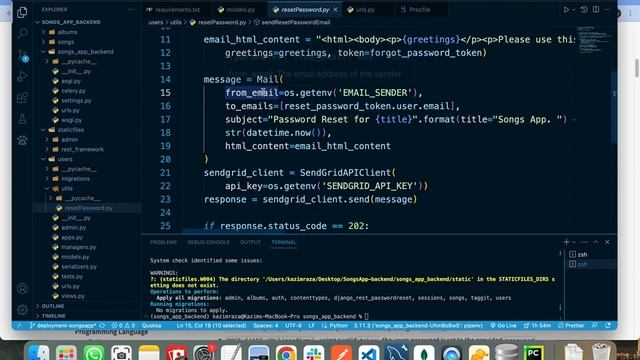Open views.py in the explorer
The height and width of the screenshot is (360, 640).
click(73, 296)
